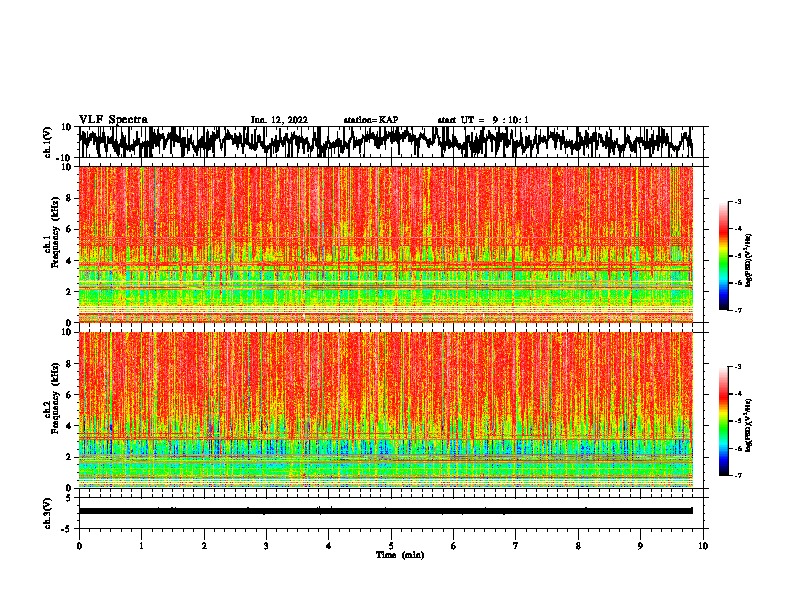This screenshot has height=612, width=792.
Task: Click time axis tick label "8"
Action: tap(578, 546)
